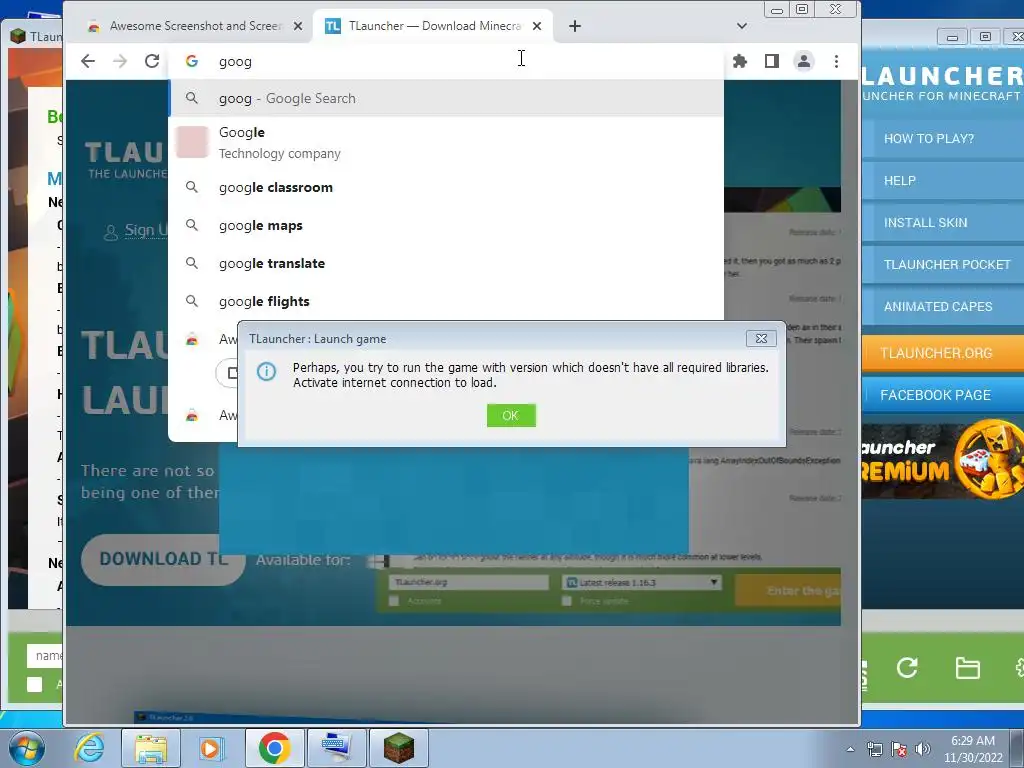Open network status tray icon
Viewport: 1024px width, 768px height.
click(x=874, y=749)
